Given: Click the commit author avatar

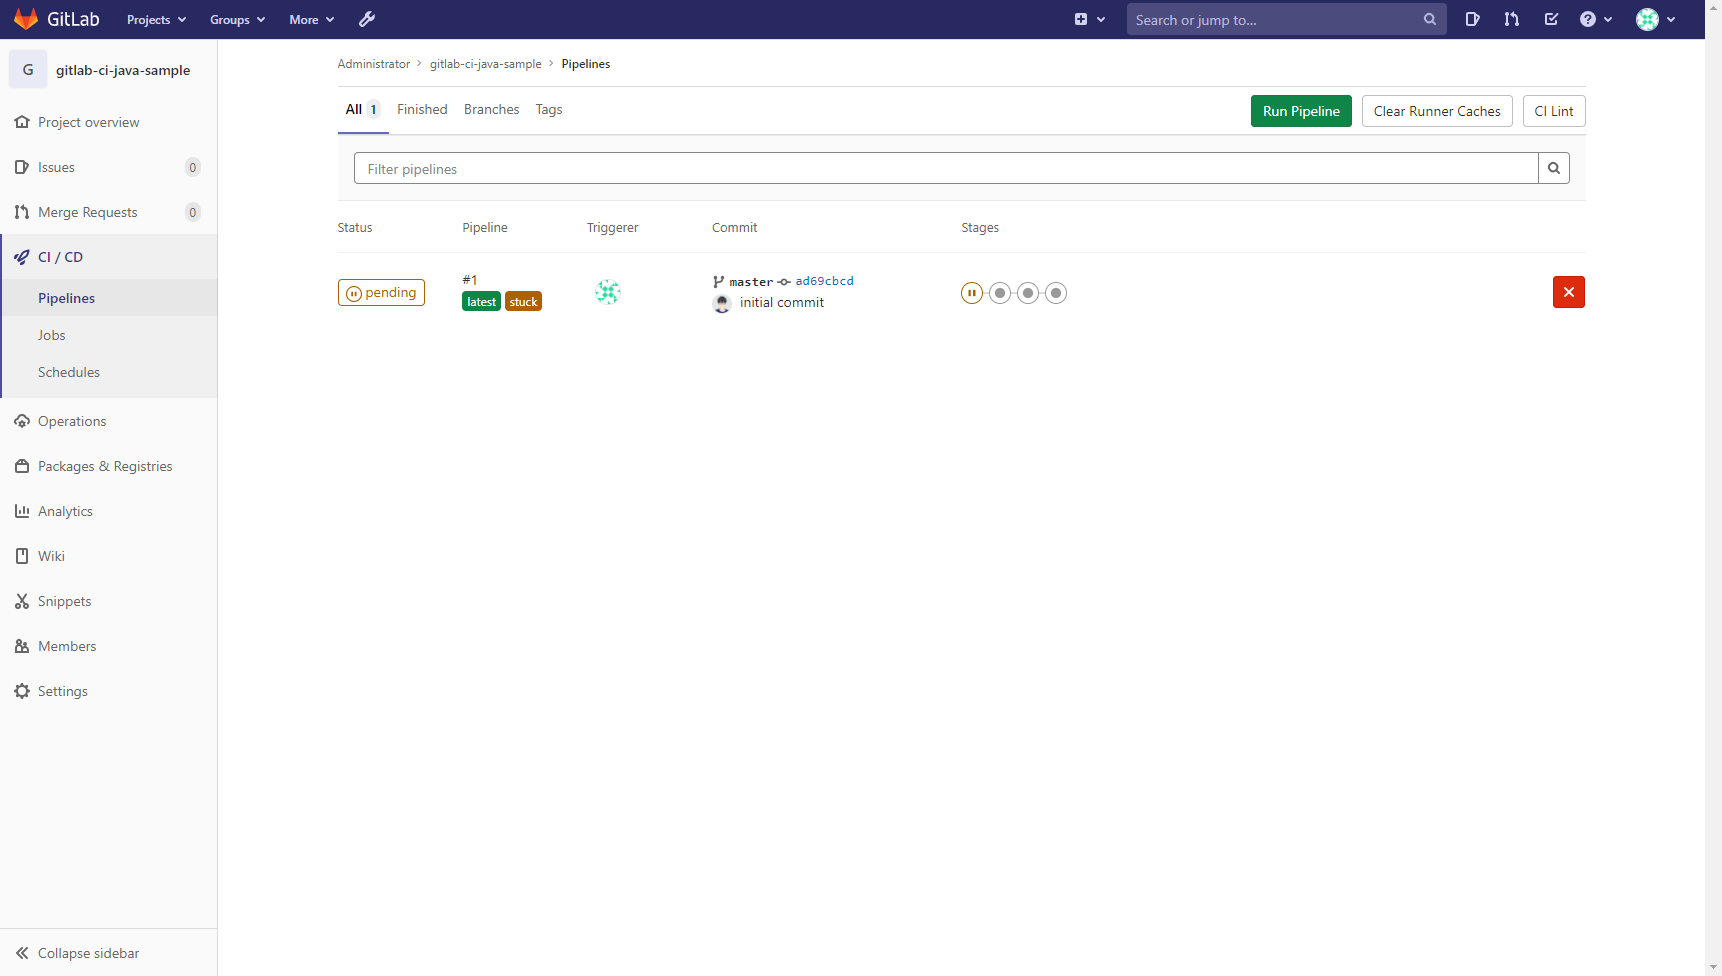Looking at the screenshot, I should click(722, 303).
